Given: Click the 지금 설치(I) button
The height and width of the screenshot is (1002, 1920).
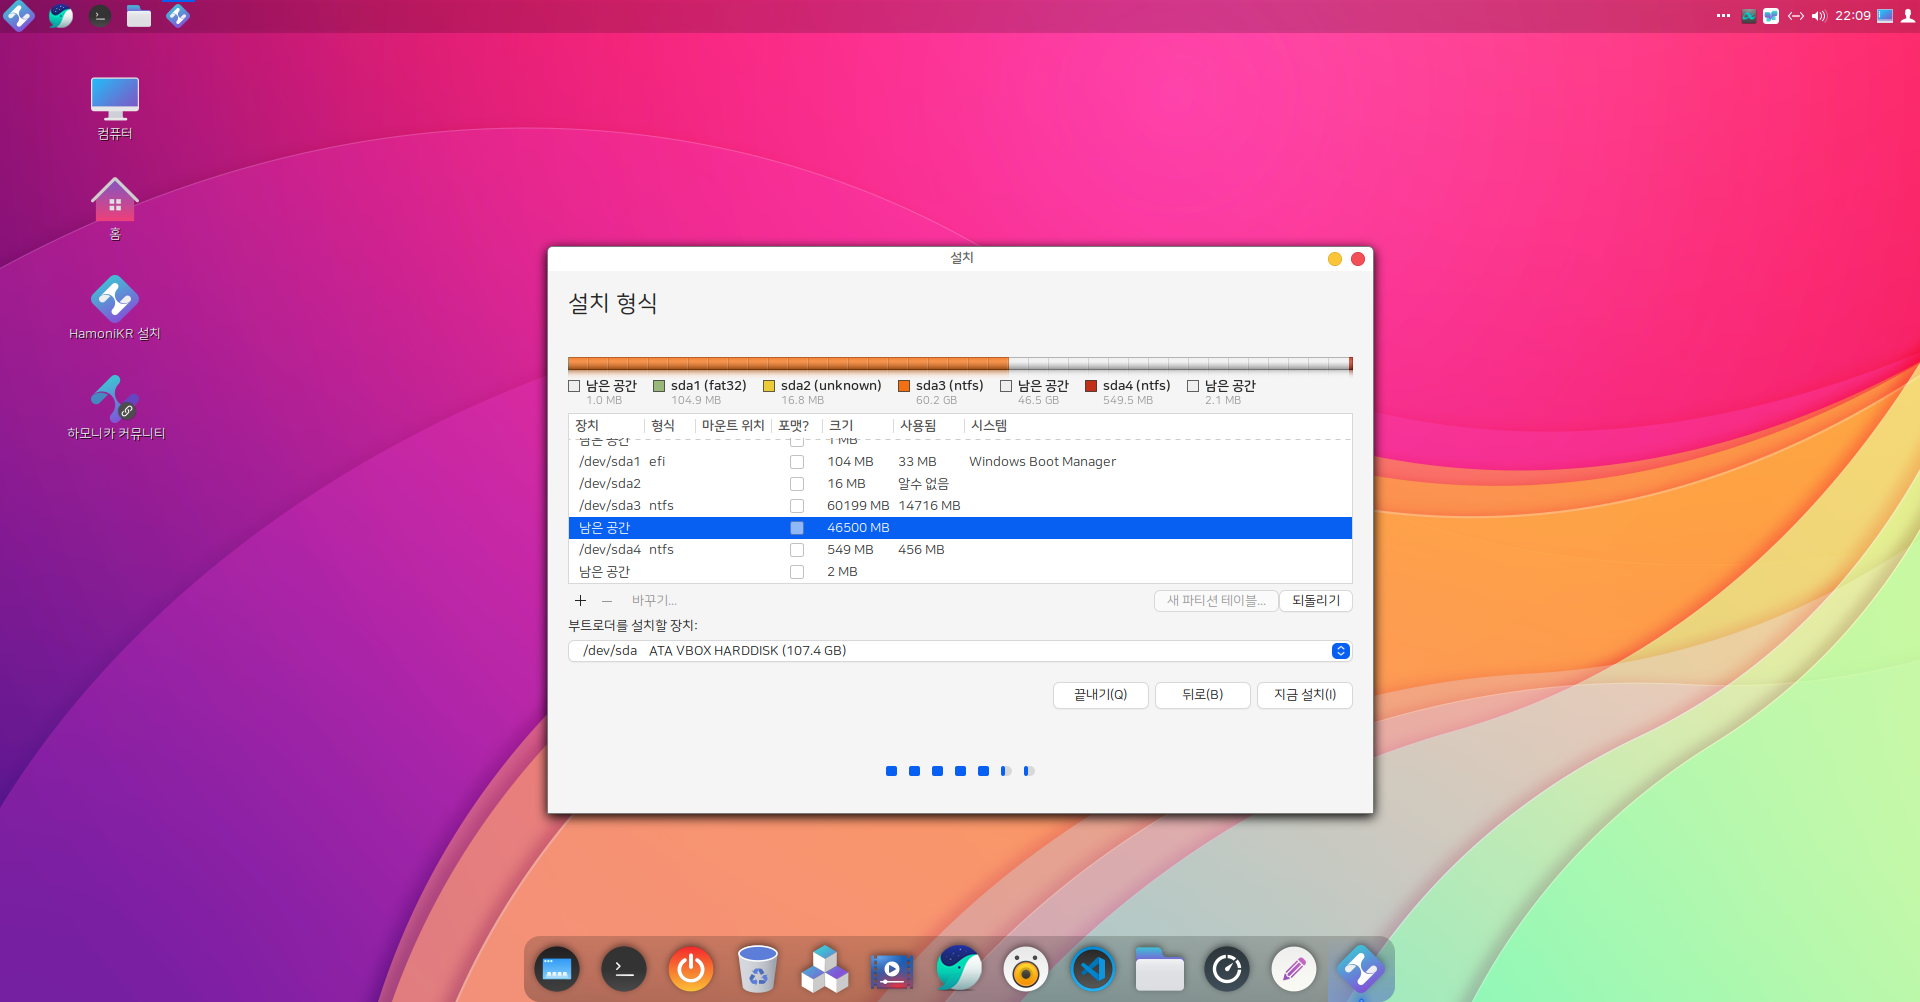Looking at the screenshot, I should (1304, 695).
